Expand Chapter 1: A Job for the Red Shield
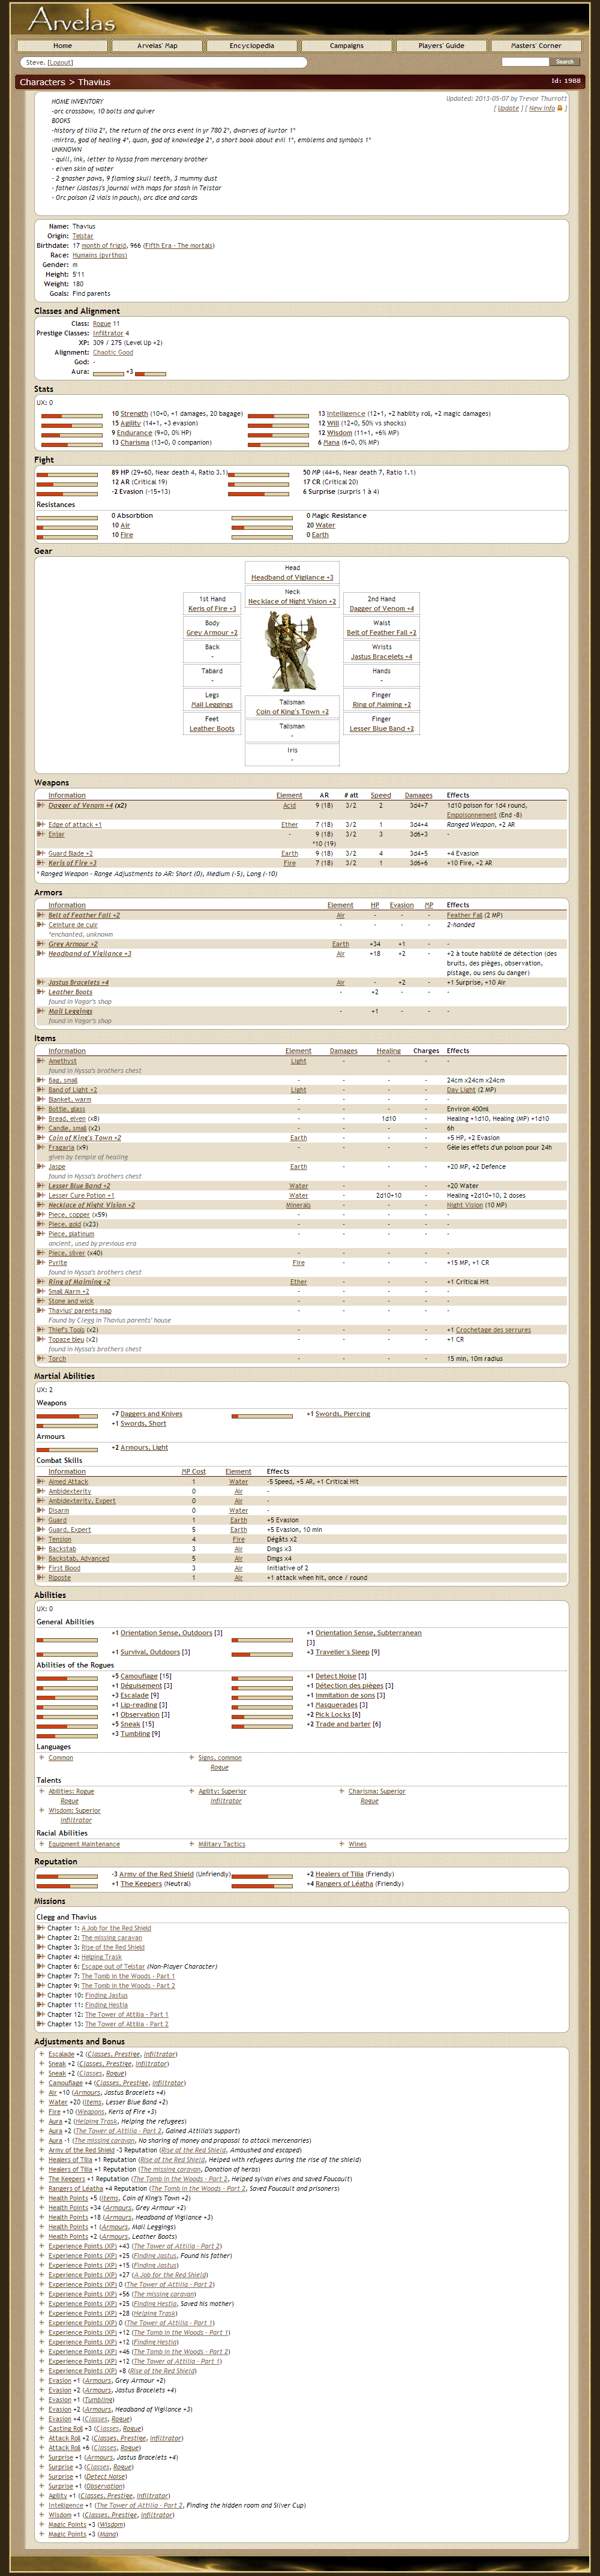The width and height of the screenshot is (600, 2576). [41, 1928]
